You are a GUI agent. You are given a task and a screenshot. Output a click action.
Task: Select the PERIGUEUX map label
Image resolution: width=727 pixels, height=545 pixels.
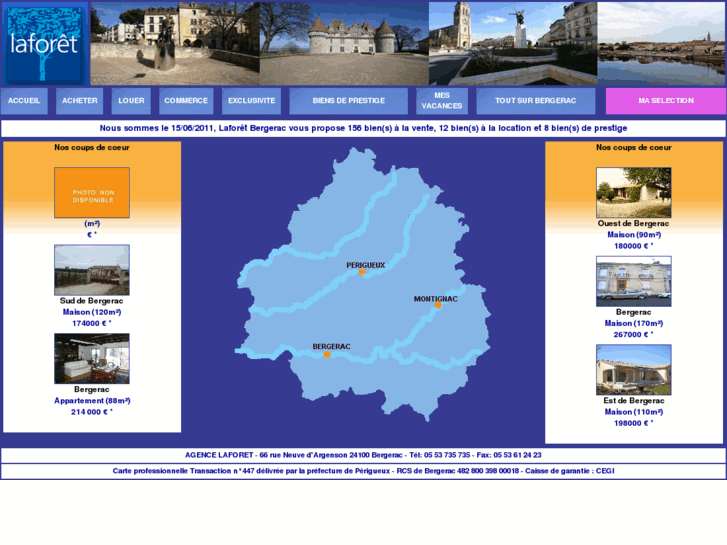pos(365,265)
